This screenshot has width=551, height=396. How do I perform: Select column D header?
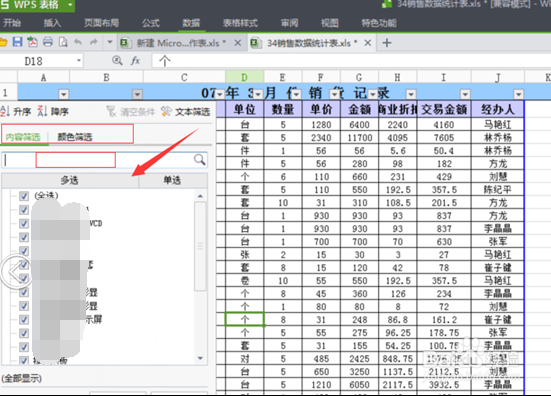tap(245, 77)
